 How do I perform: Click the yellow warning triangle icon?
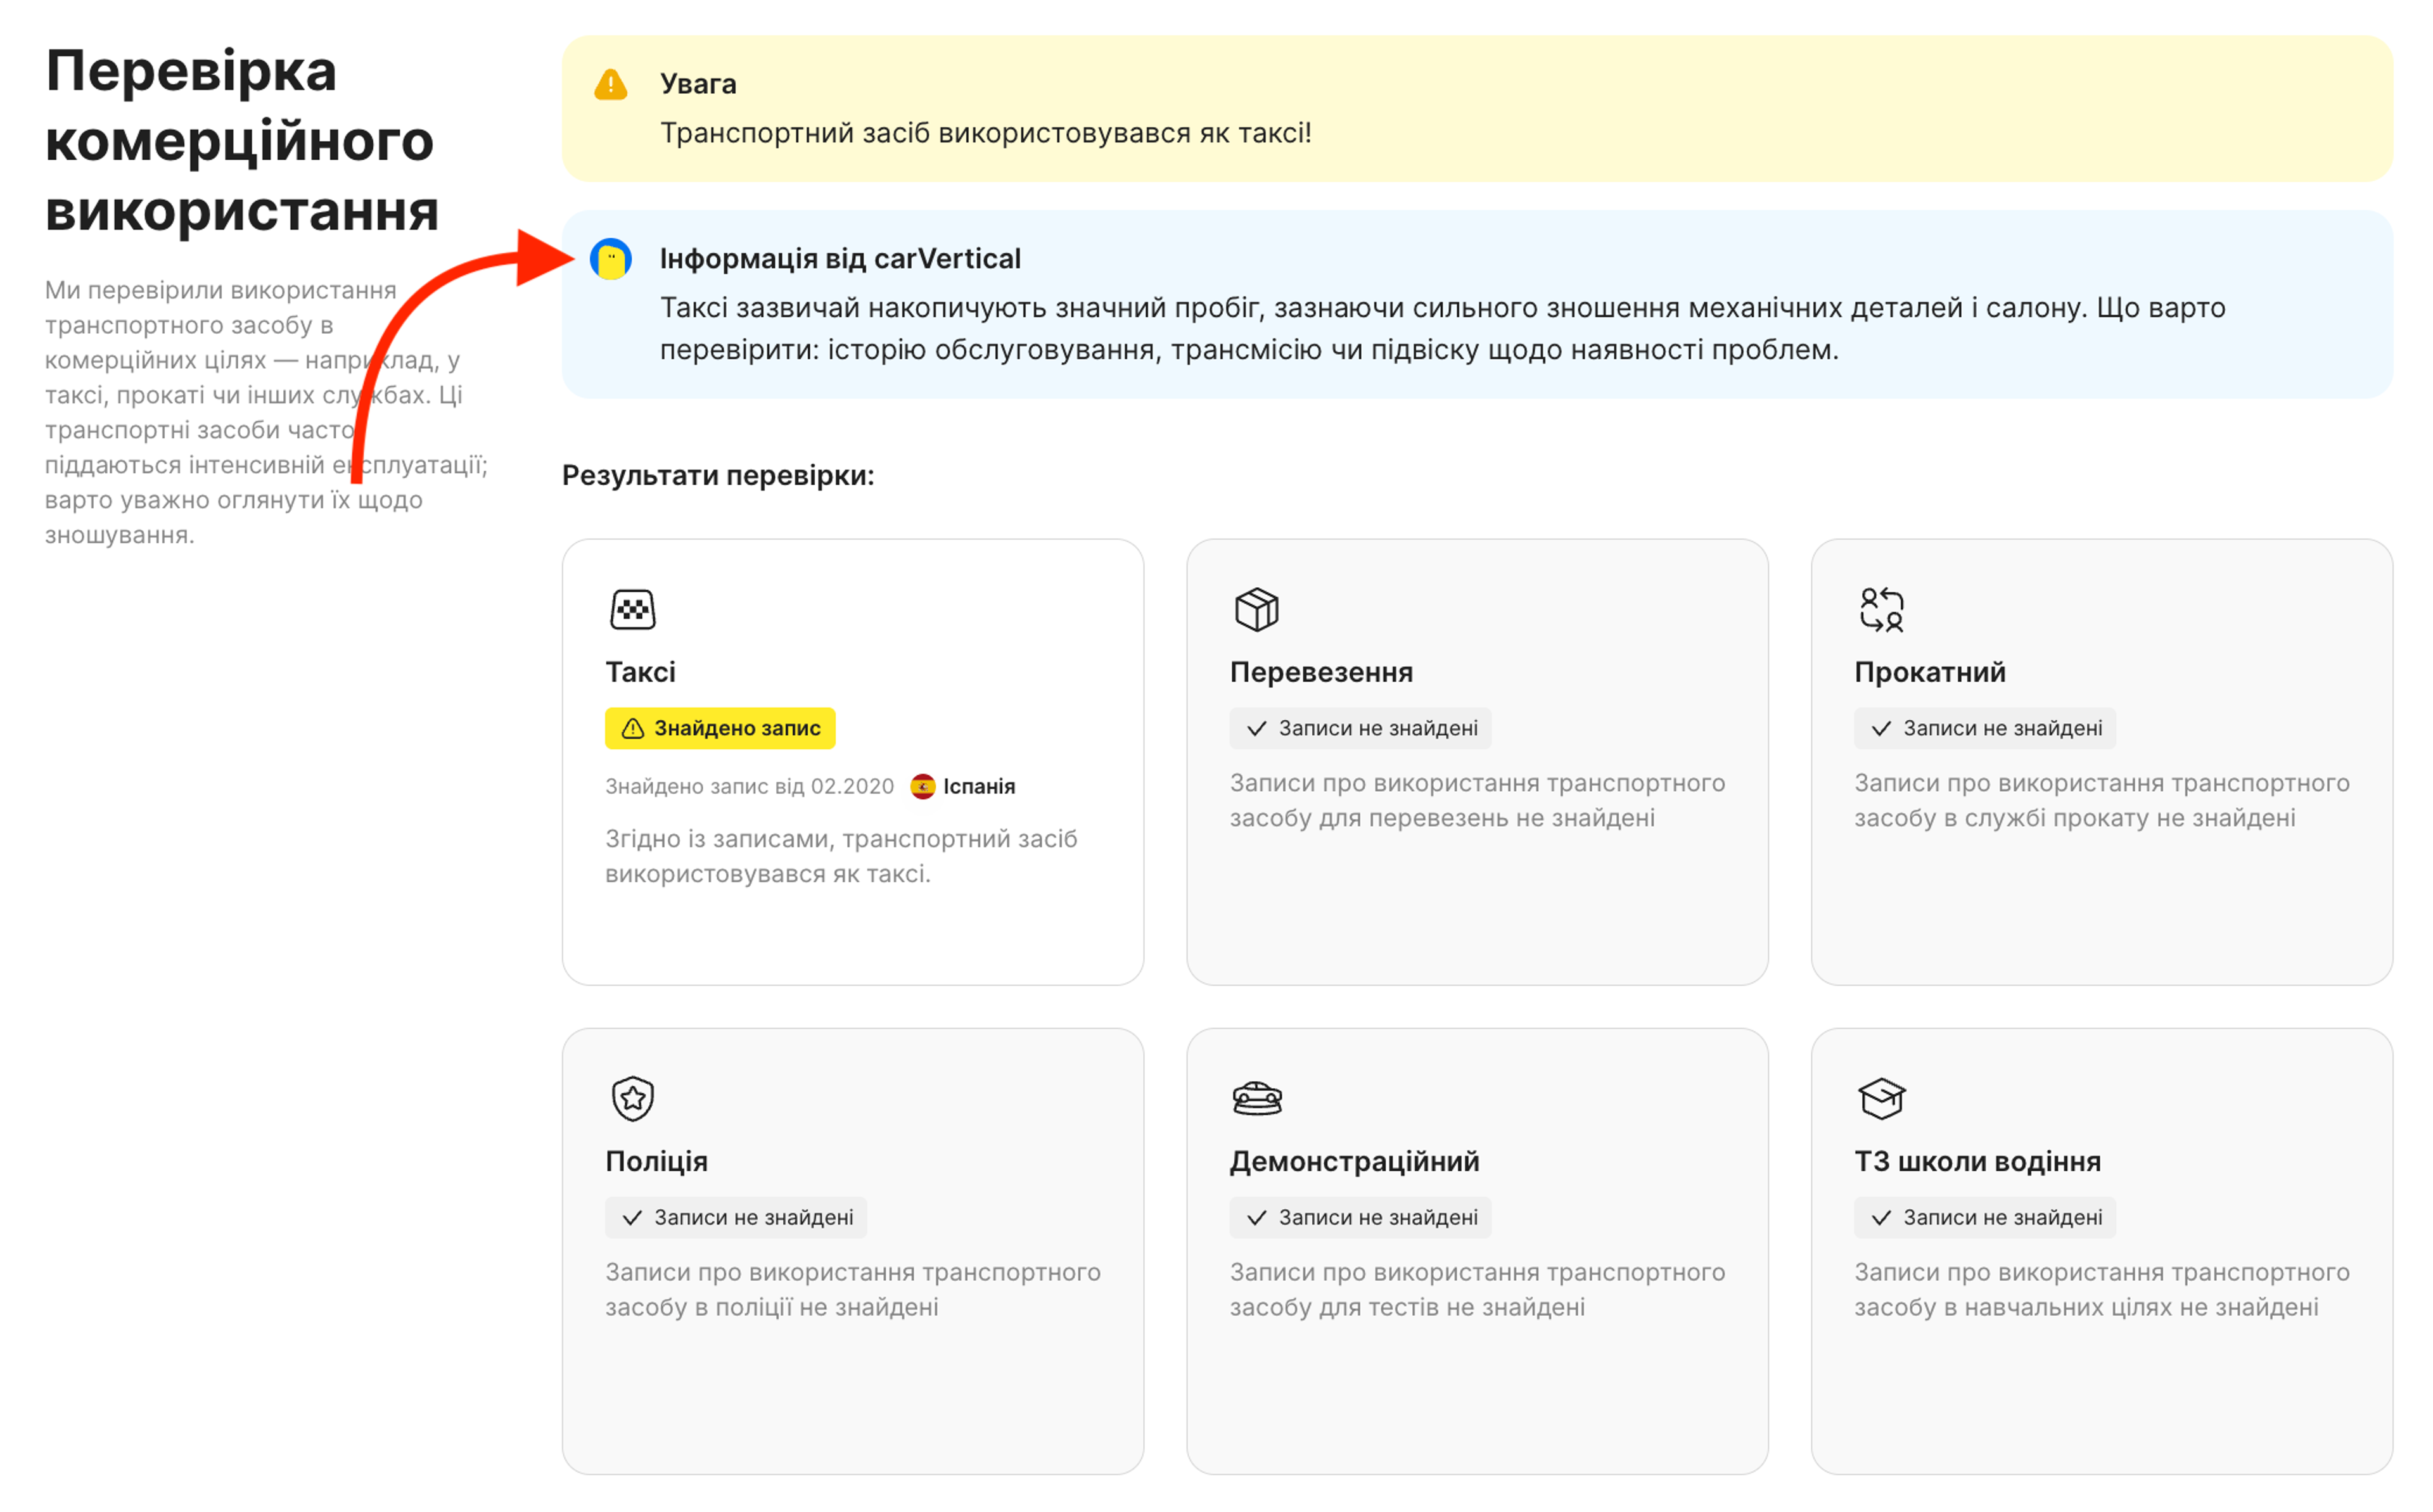pyautogui.click(x=611, y=85)
